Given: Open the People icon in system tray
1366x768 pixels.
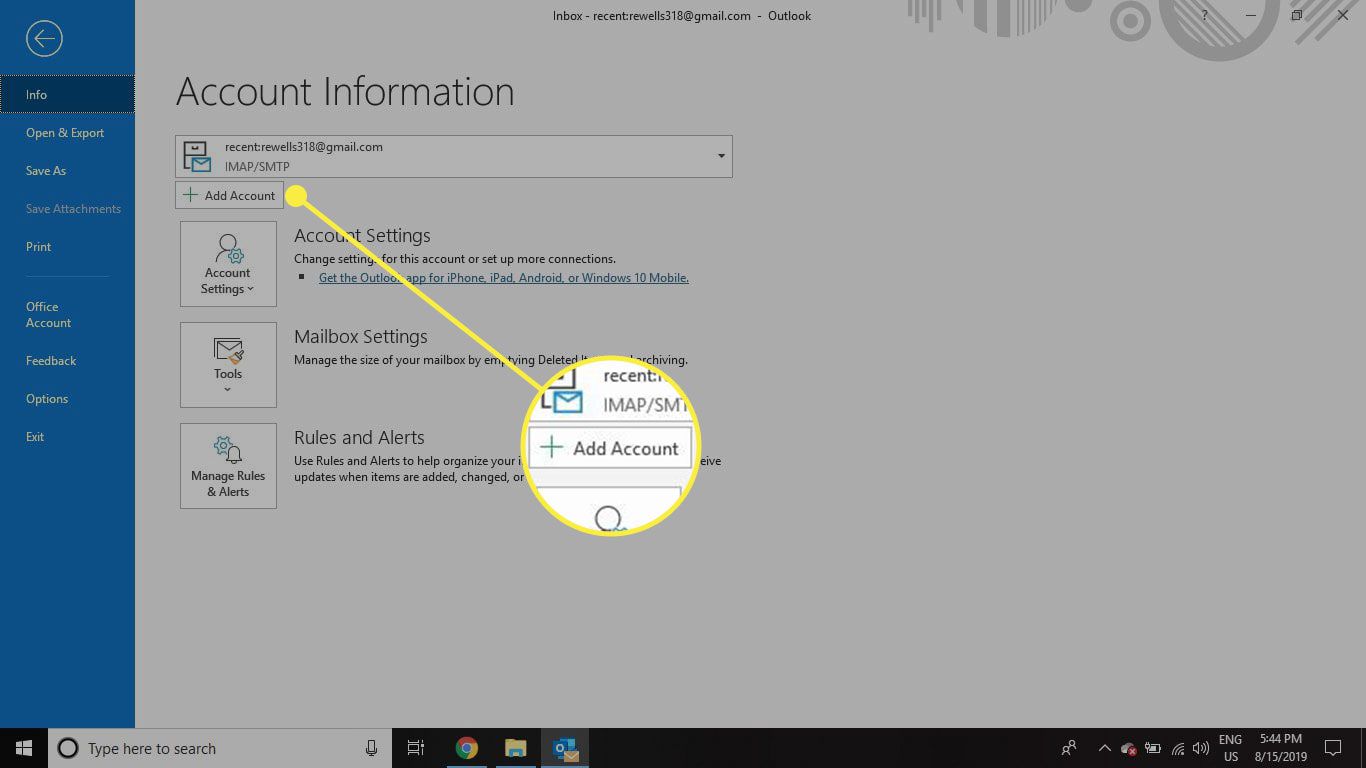Looking at the screenshot, I should pyautogui.click(x=1069, y=748).
